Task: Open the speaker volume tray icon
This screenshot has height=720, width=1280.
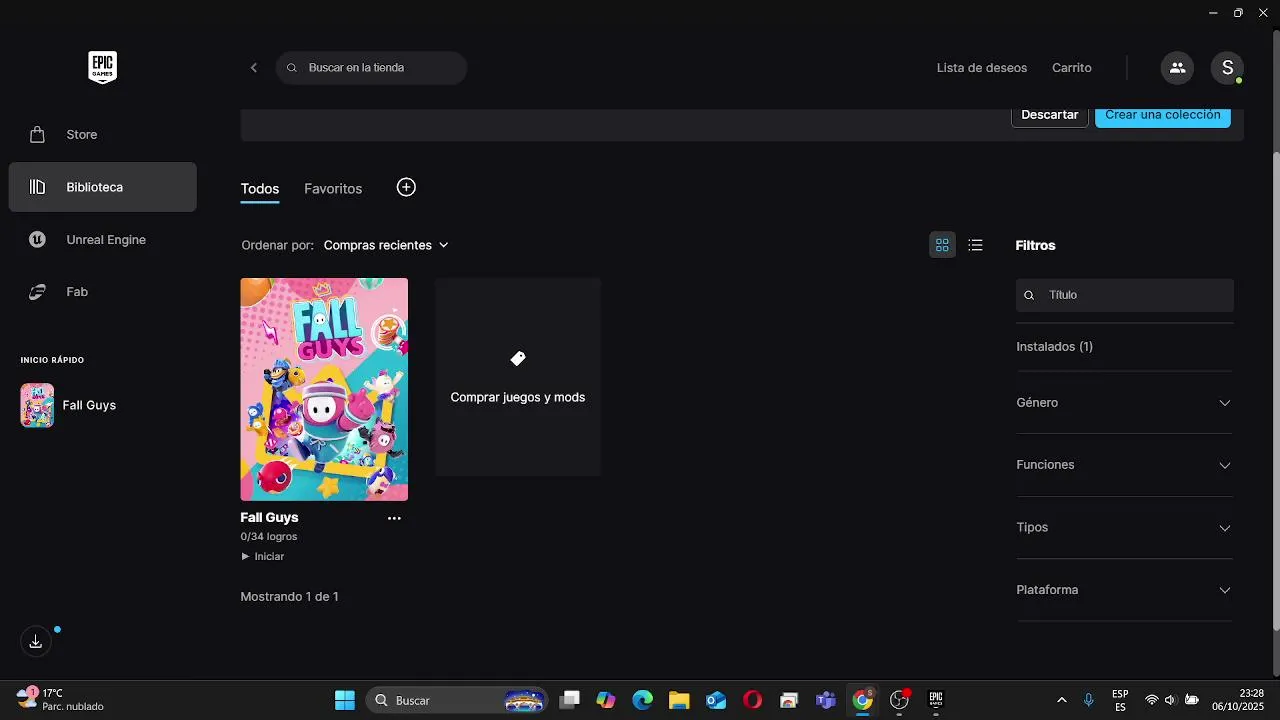Action: [x=1171, y=700]
